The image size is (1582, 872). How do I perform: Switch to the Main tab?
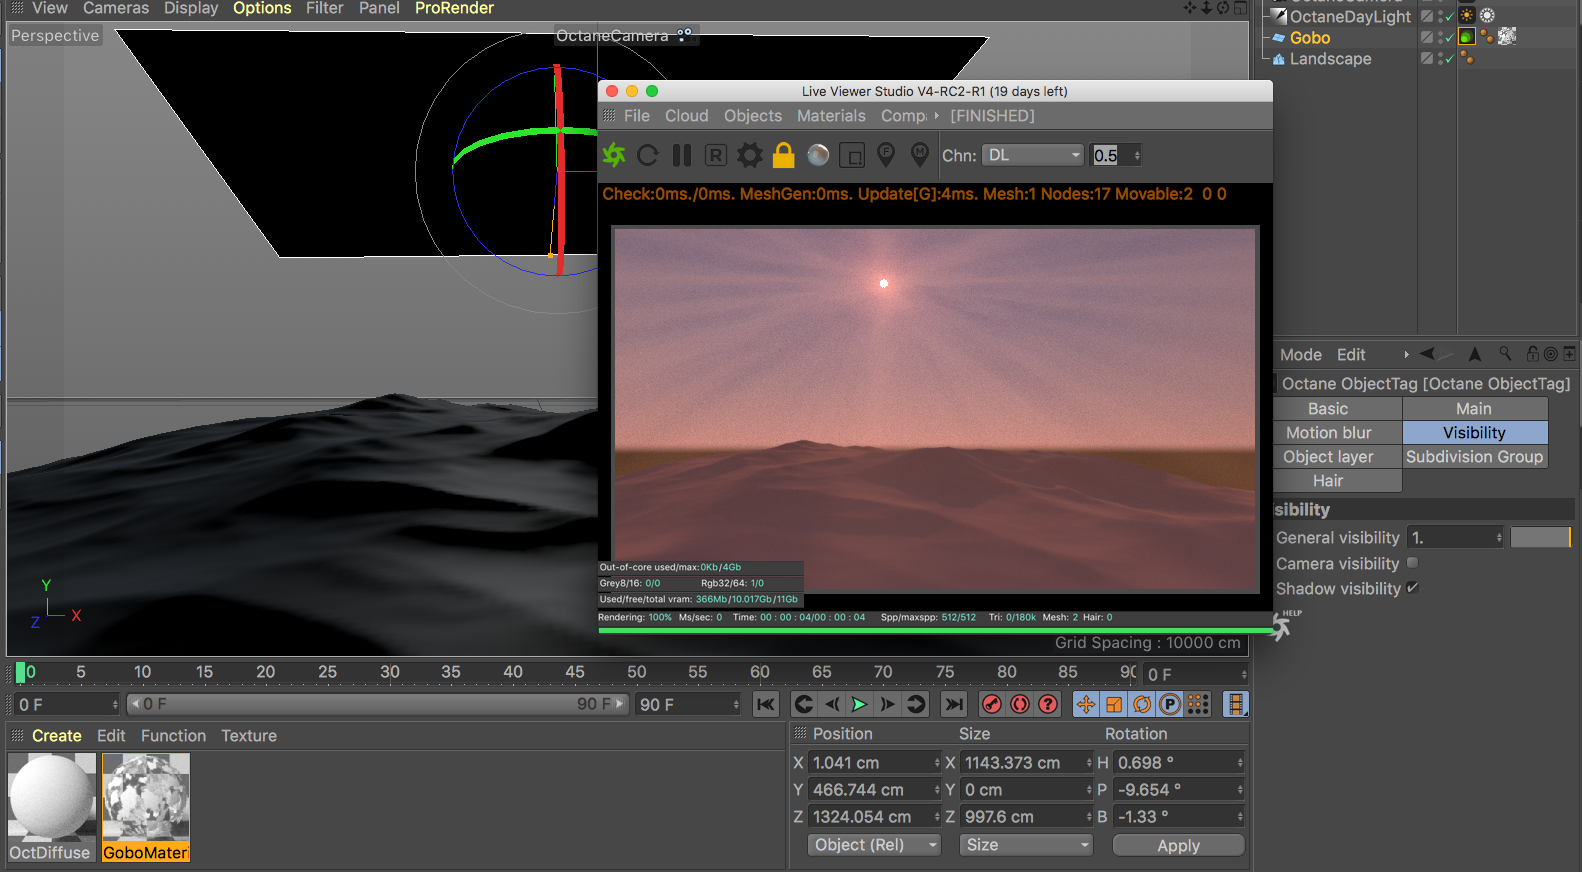pyautogui.click(x=1475, y=409)
